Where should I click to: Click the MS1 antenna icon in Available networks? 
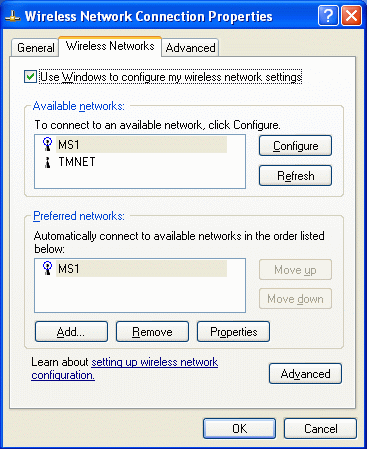[47, 144]
